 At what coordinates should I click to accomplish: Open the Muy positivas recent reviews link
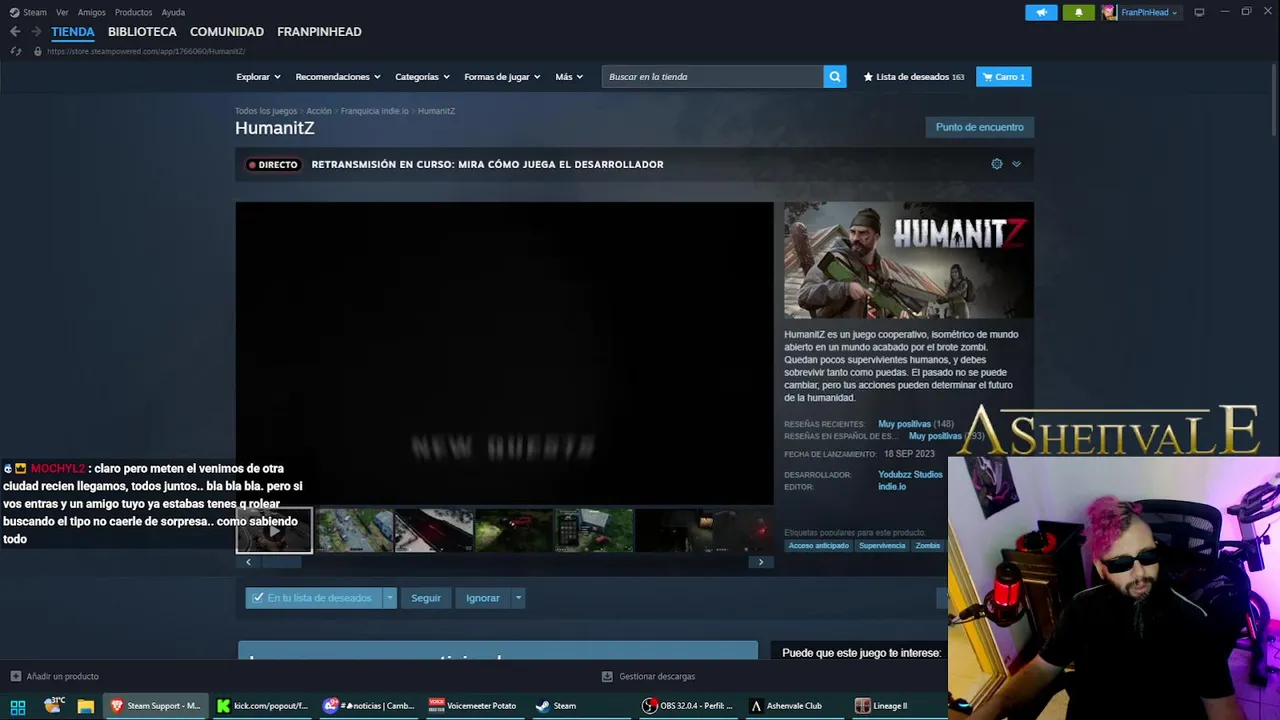(x=904, y=424)
